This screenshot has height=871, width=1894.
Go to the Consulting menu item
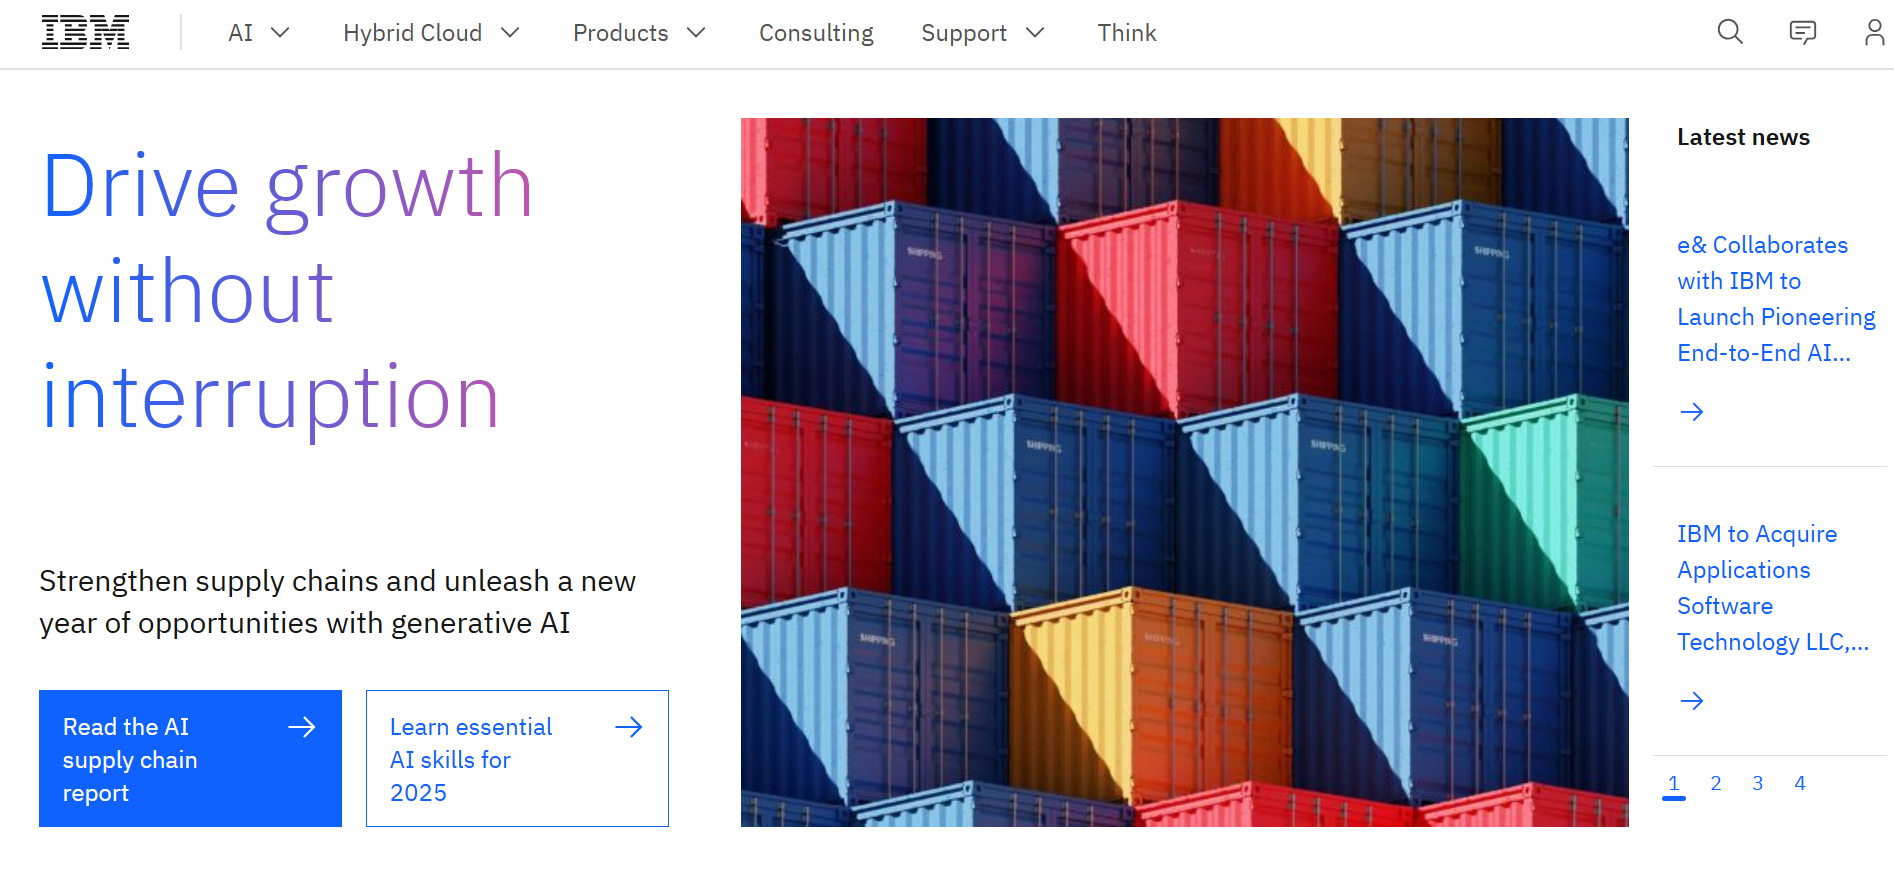(816, 33)
